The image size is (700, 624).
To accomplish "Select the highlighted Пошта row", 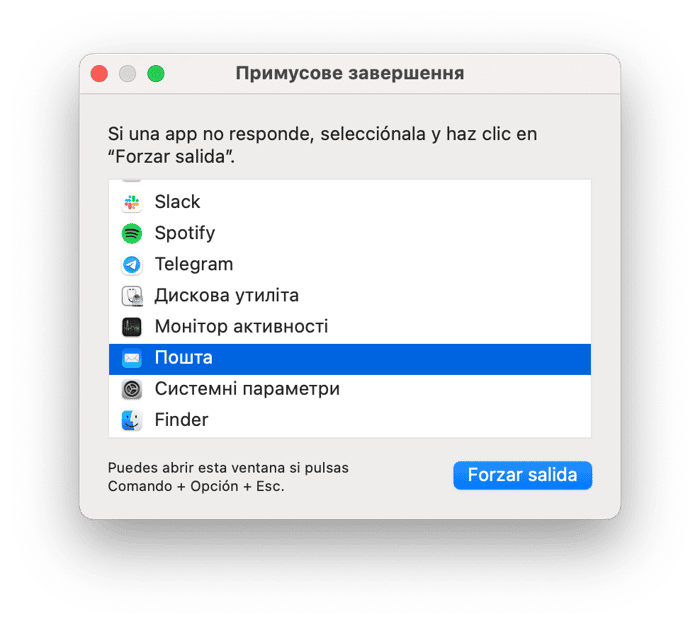I will (x=350, y=359).
